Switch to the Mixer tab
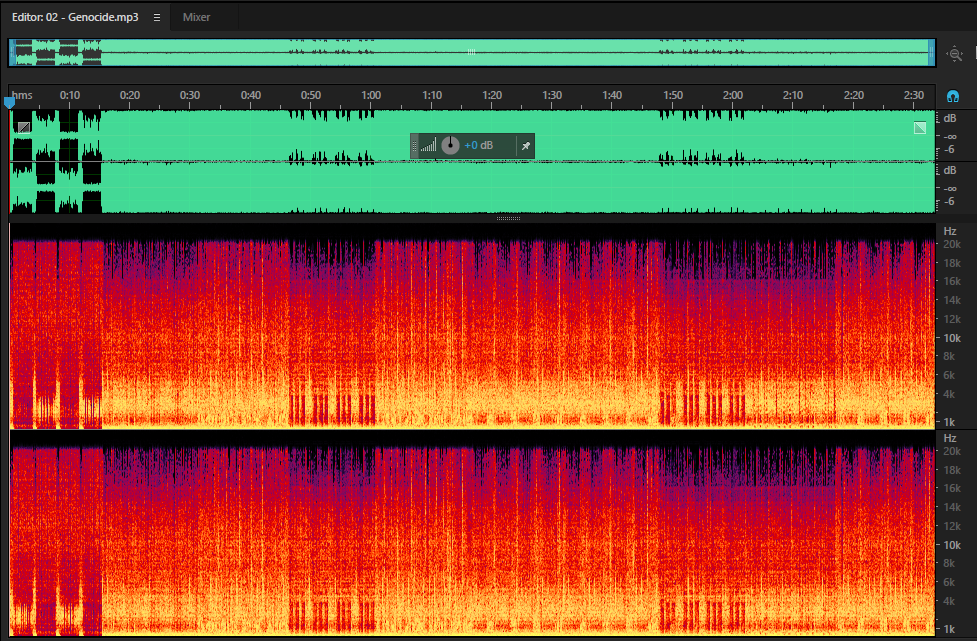977x641 pixels. [x=196, y=17]
